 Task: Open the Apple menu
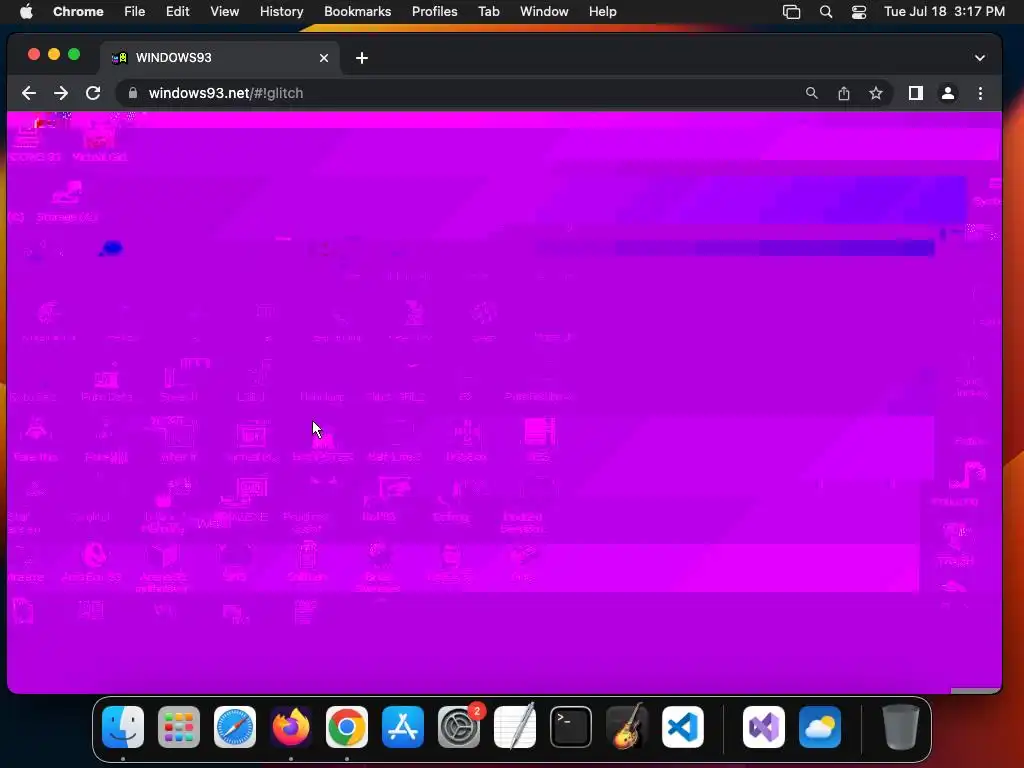click(26, 12)
